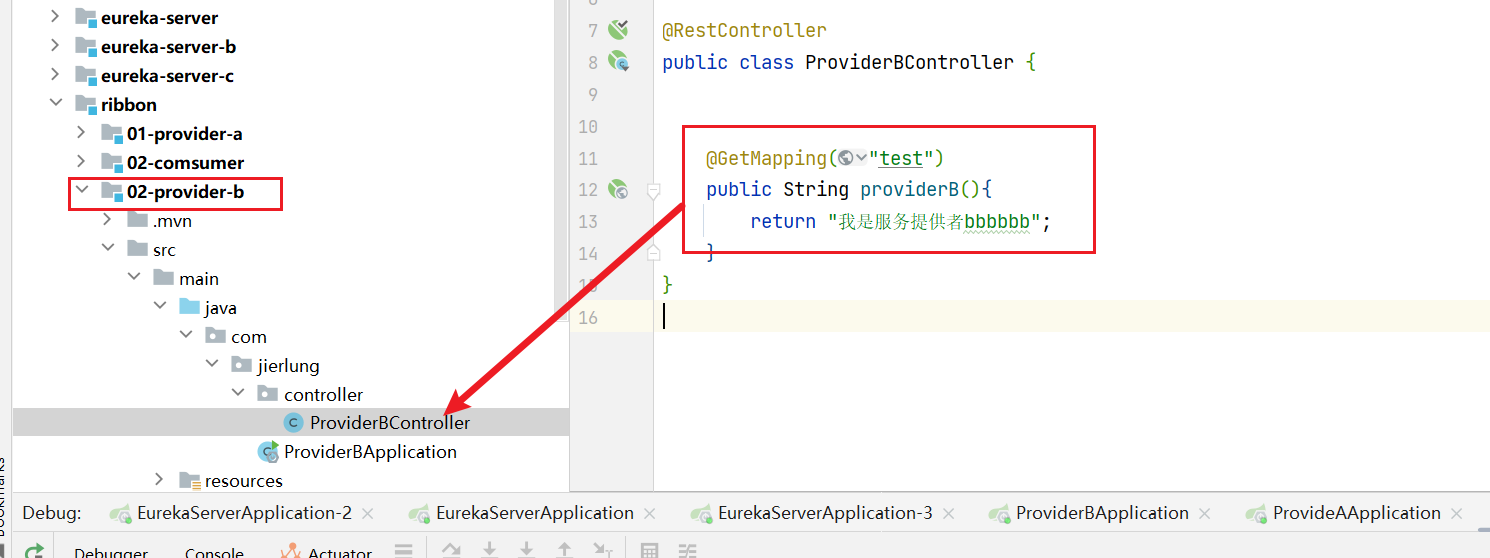Click the Step Over debug icon

pyautogui.click(x=452, y=550)
